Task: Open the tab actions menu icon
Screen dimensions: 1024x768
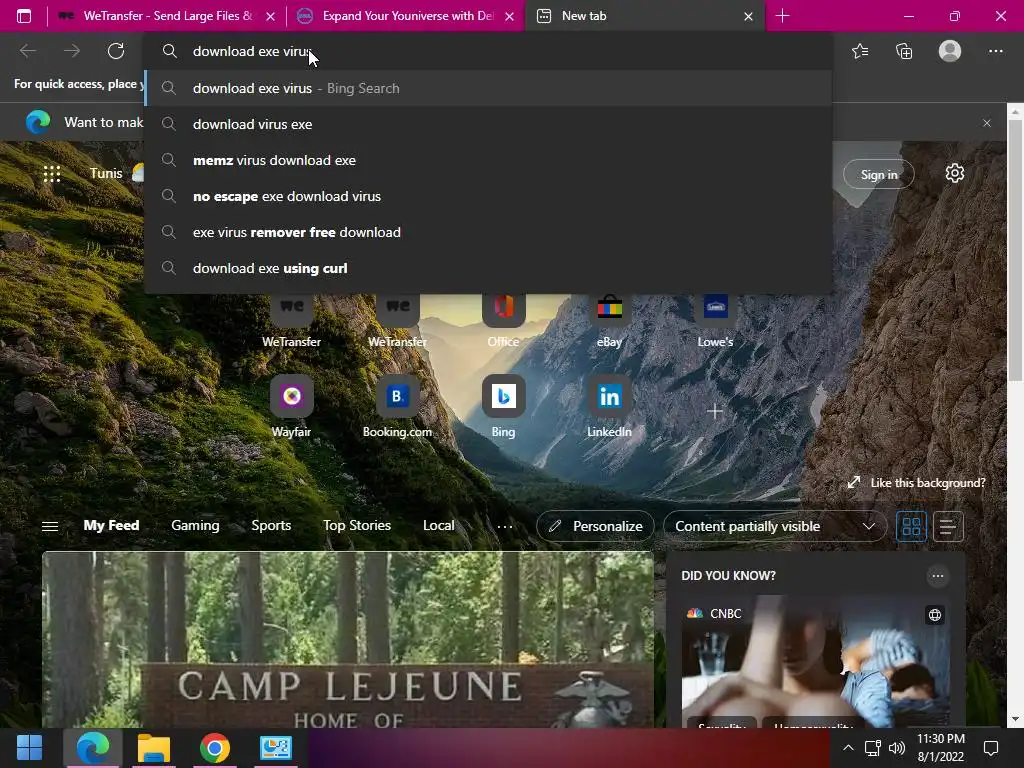Action: pyautogui.click(x=24, y=16)
